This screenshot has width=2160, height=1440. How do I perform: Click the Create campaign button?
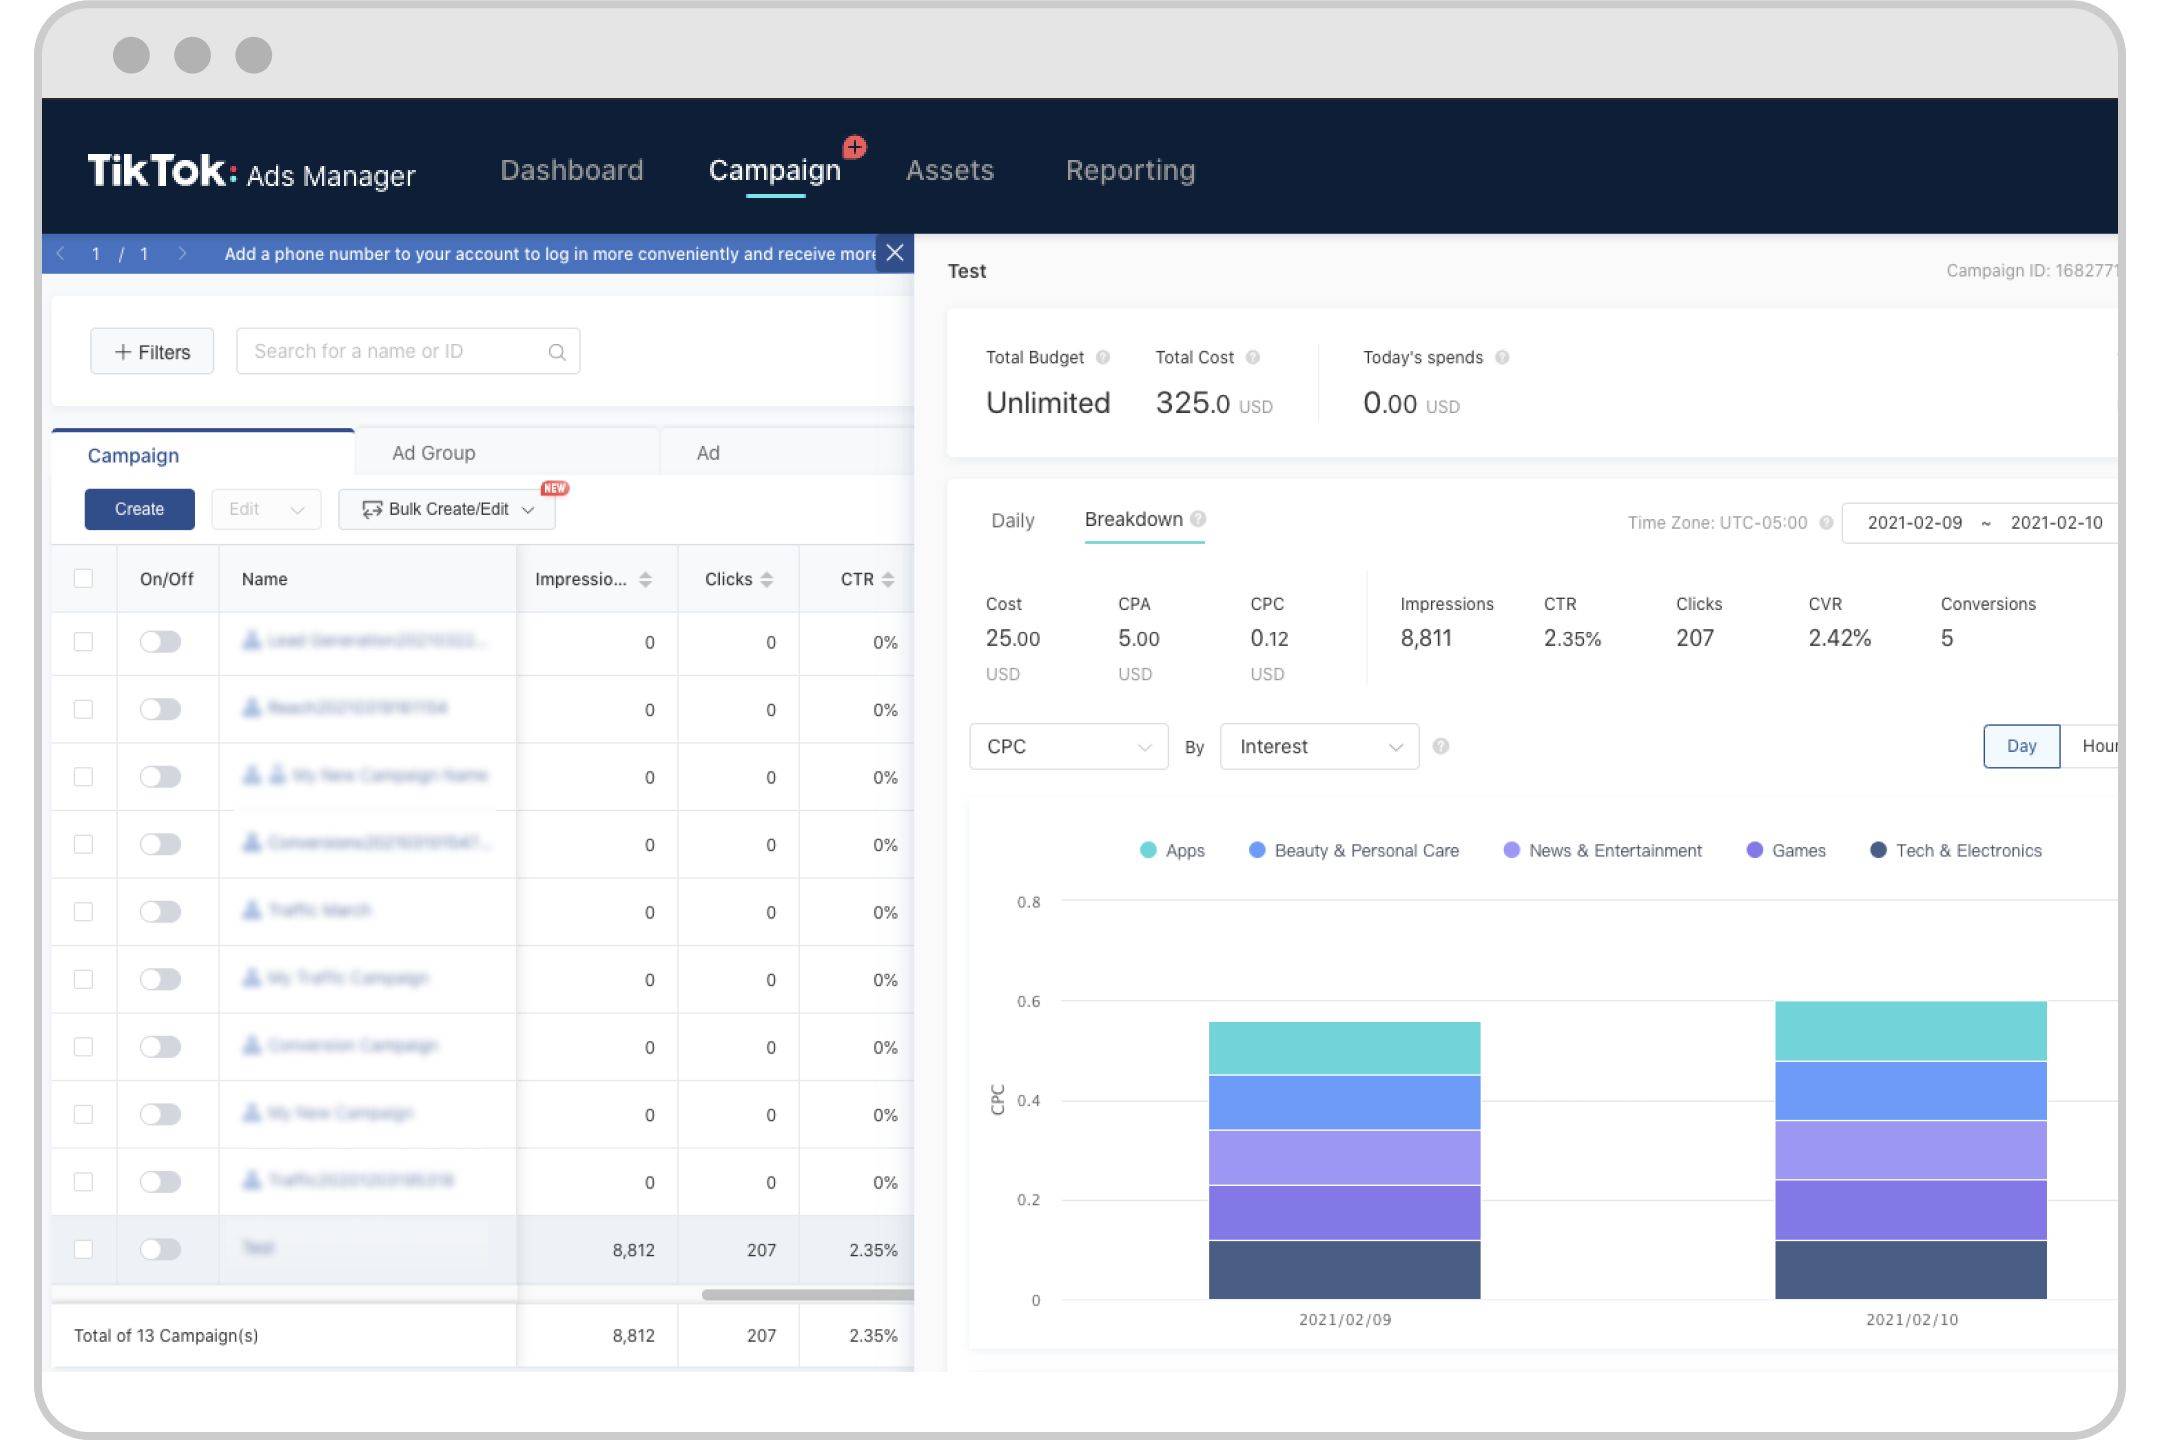coord(138,509)
